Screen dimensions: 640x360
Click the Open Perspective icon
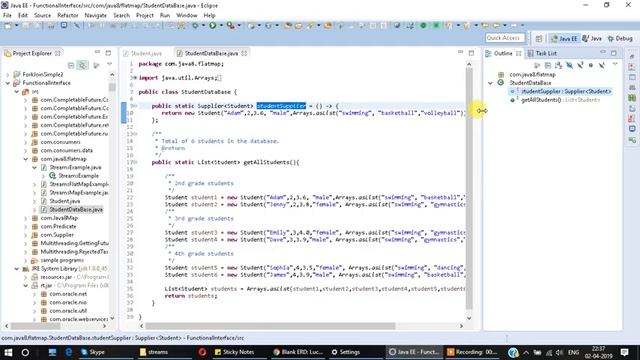coord(539,38)
